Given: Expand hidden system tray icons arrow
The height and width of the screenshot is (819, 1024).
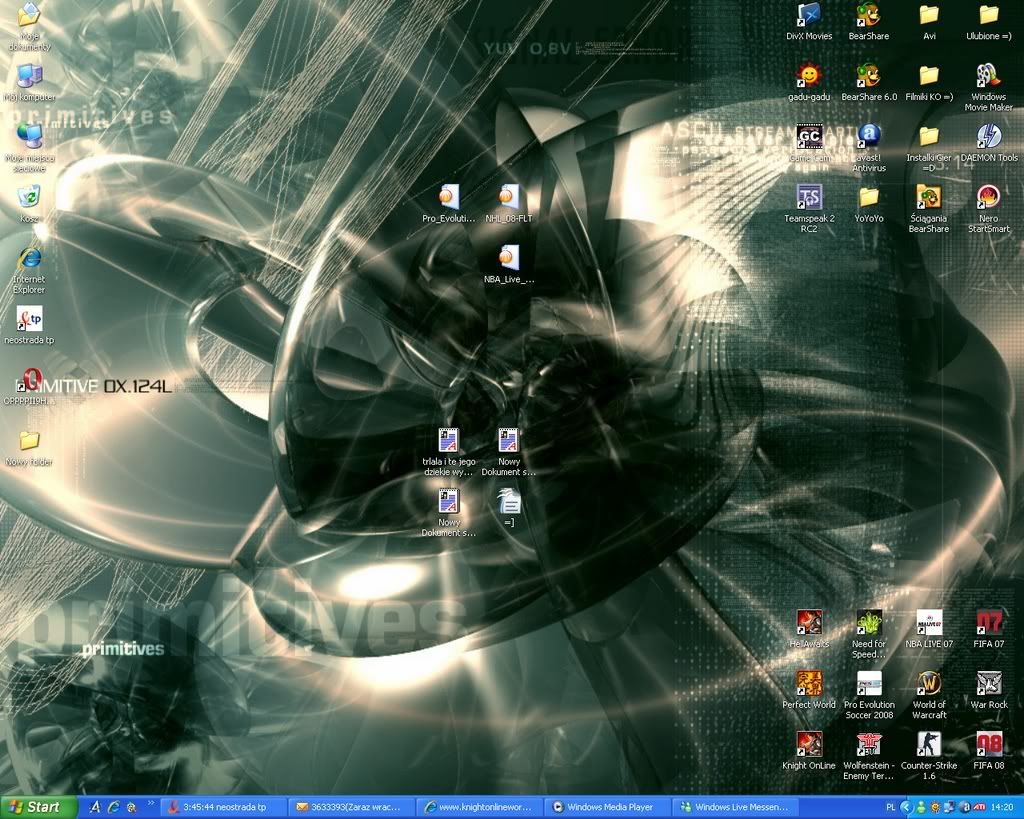Looking at the screenshot, I should (906, 807).
